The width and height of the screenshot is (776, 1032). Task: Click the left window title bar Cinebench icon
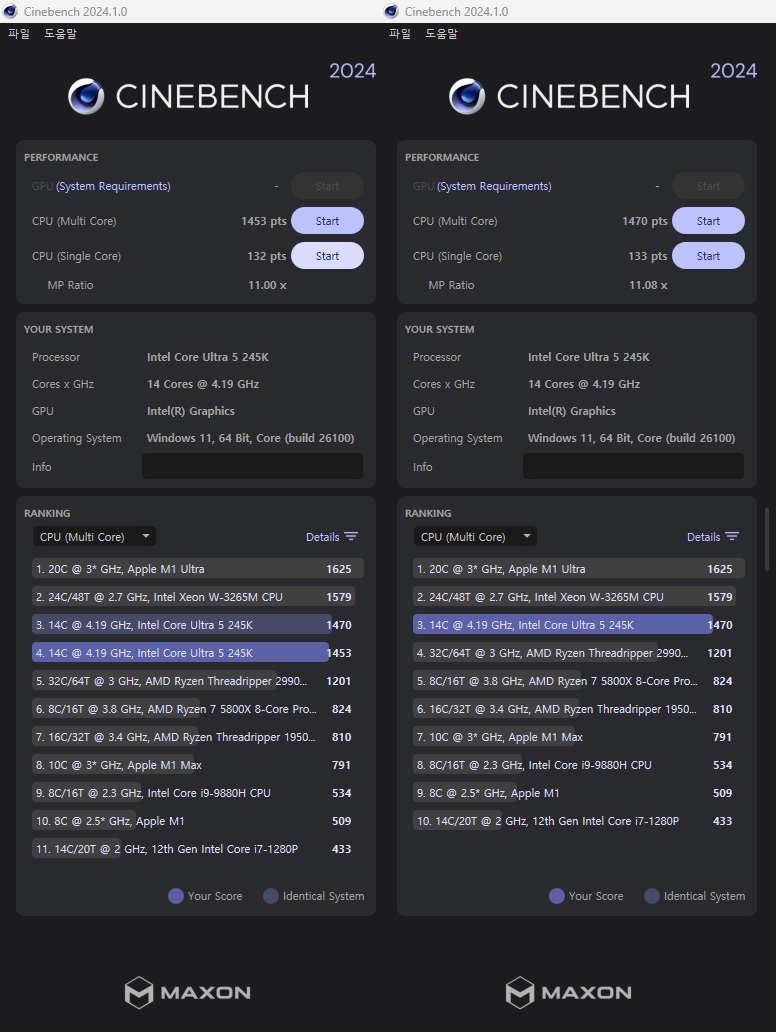pos(11,11)
